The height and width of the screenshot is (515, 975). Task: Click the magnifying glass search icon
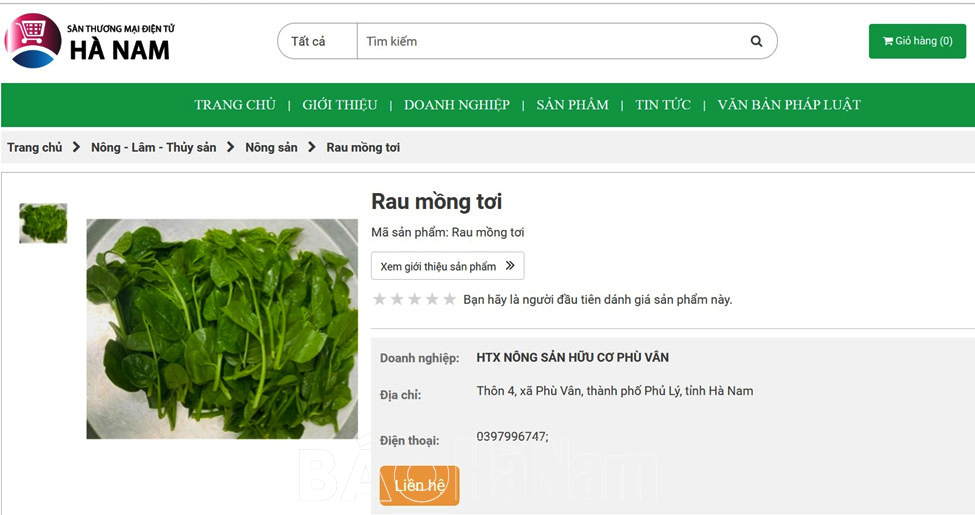[x=756, y=41]
